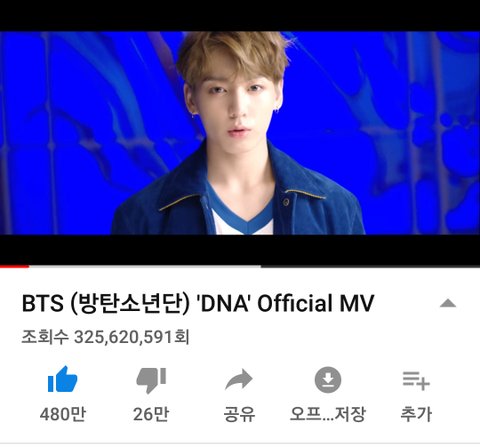The width and height of the screenshot is (480, 447).
Task: Click the 조회수 325,620,591회 view count
Action: point(106,337)
